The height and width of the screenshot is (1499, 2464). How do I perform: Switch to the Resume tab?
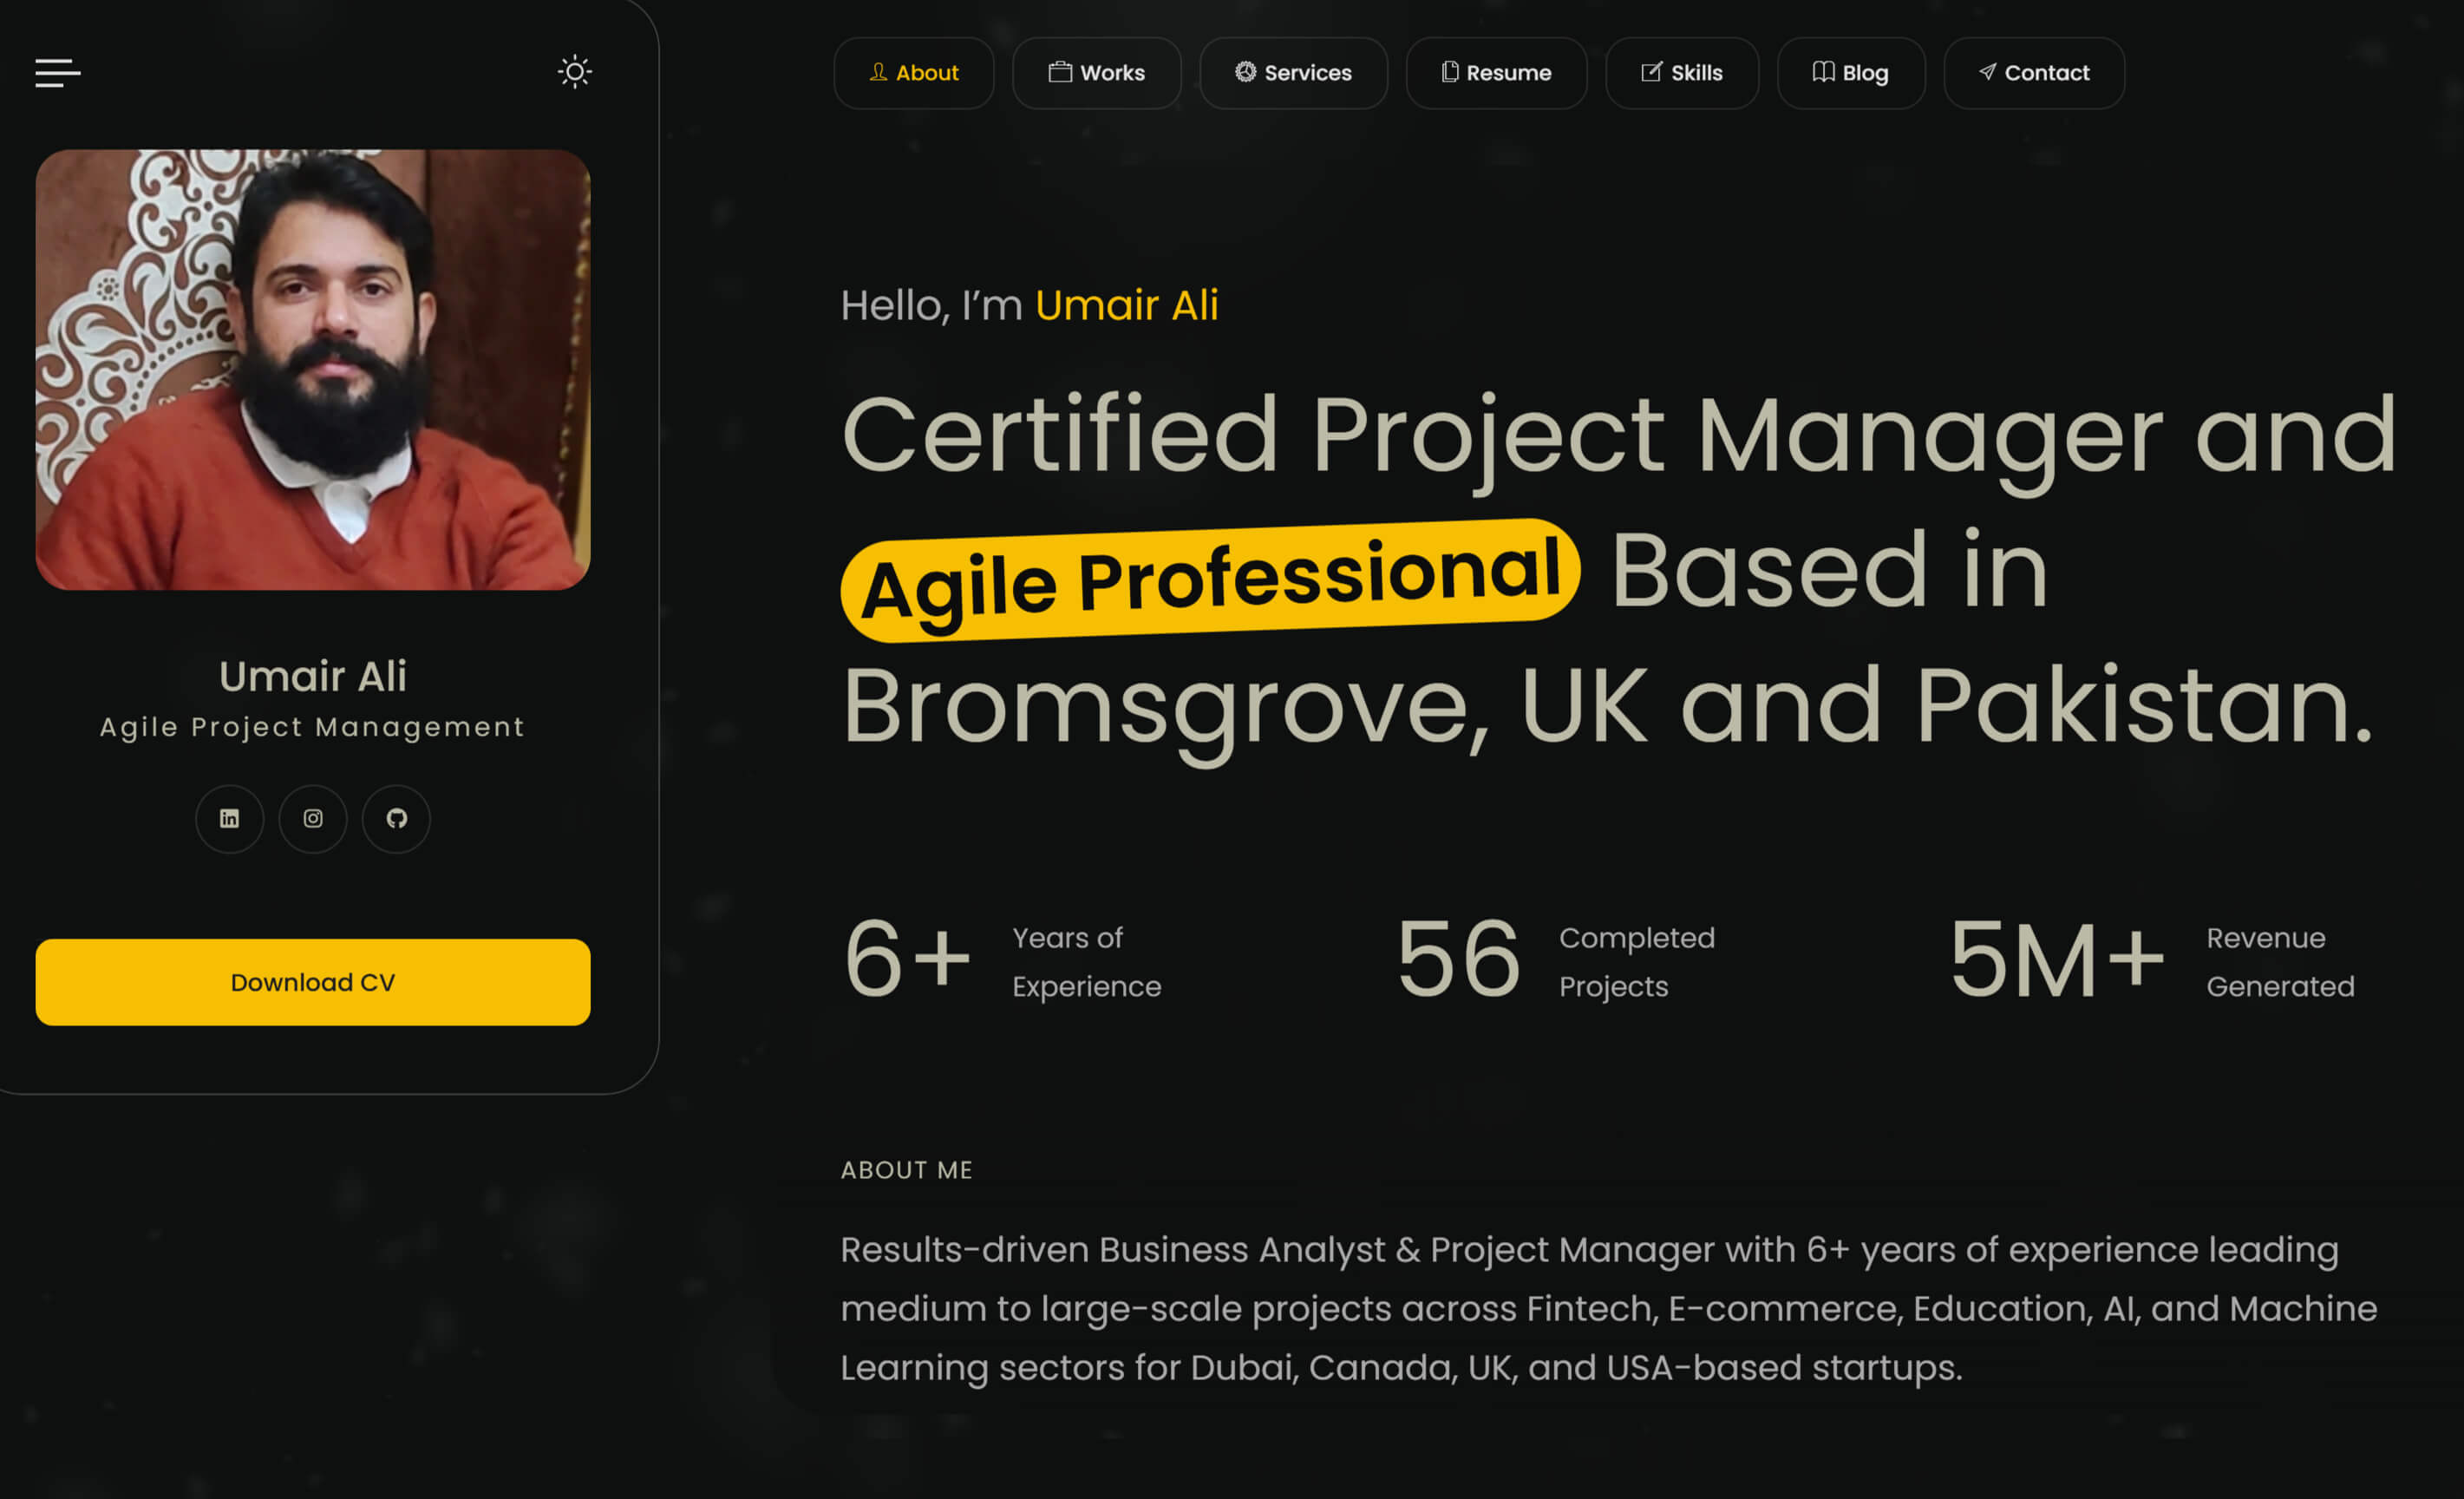(1497, 73)
